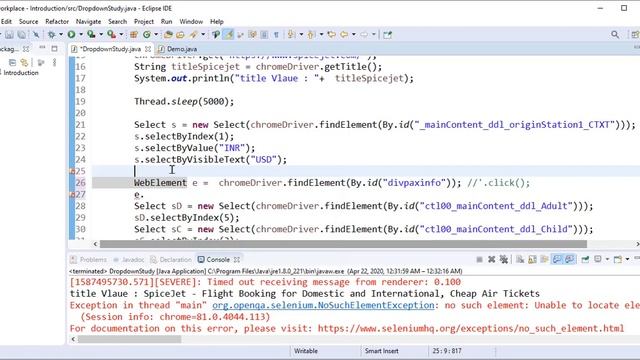Viewport: 640px width, 360px height.
Task: Click the Save icon in the toolbar
Action: coord(9,35)
